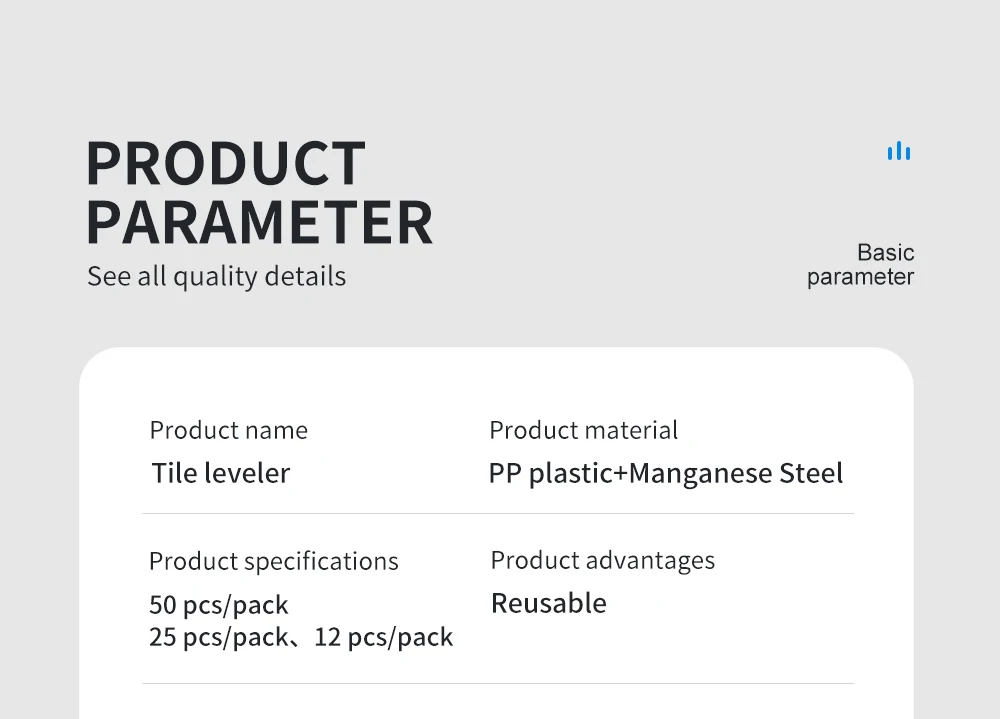Click the blue bar chart icon
The image size is (1000, 719).
[x=899, y=151]
